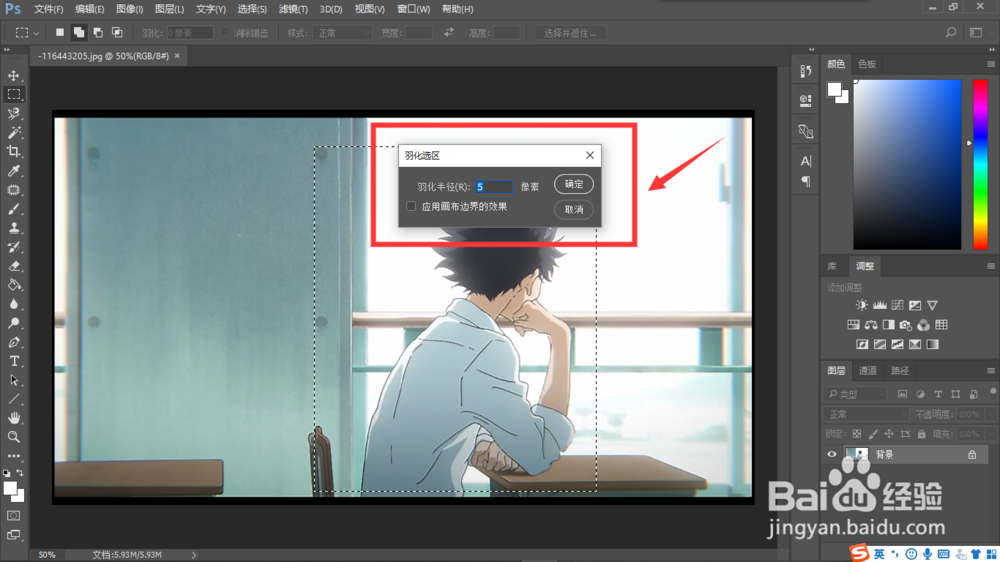The image size is (1000, 562).
Task: Select the Horizontal Type tool
Action: point(13,361)
